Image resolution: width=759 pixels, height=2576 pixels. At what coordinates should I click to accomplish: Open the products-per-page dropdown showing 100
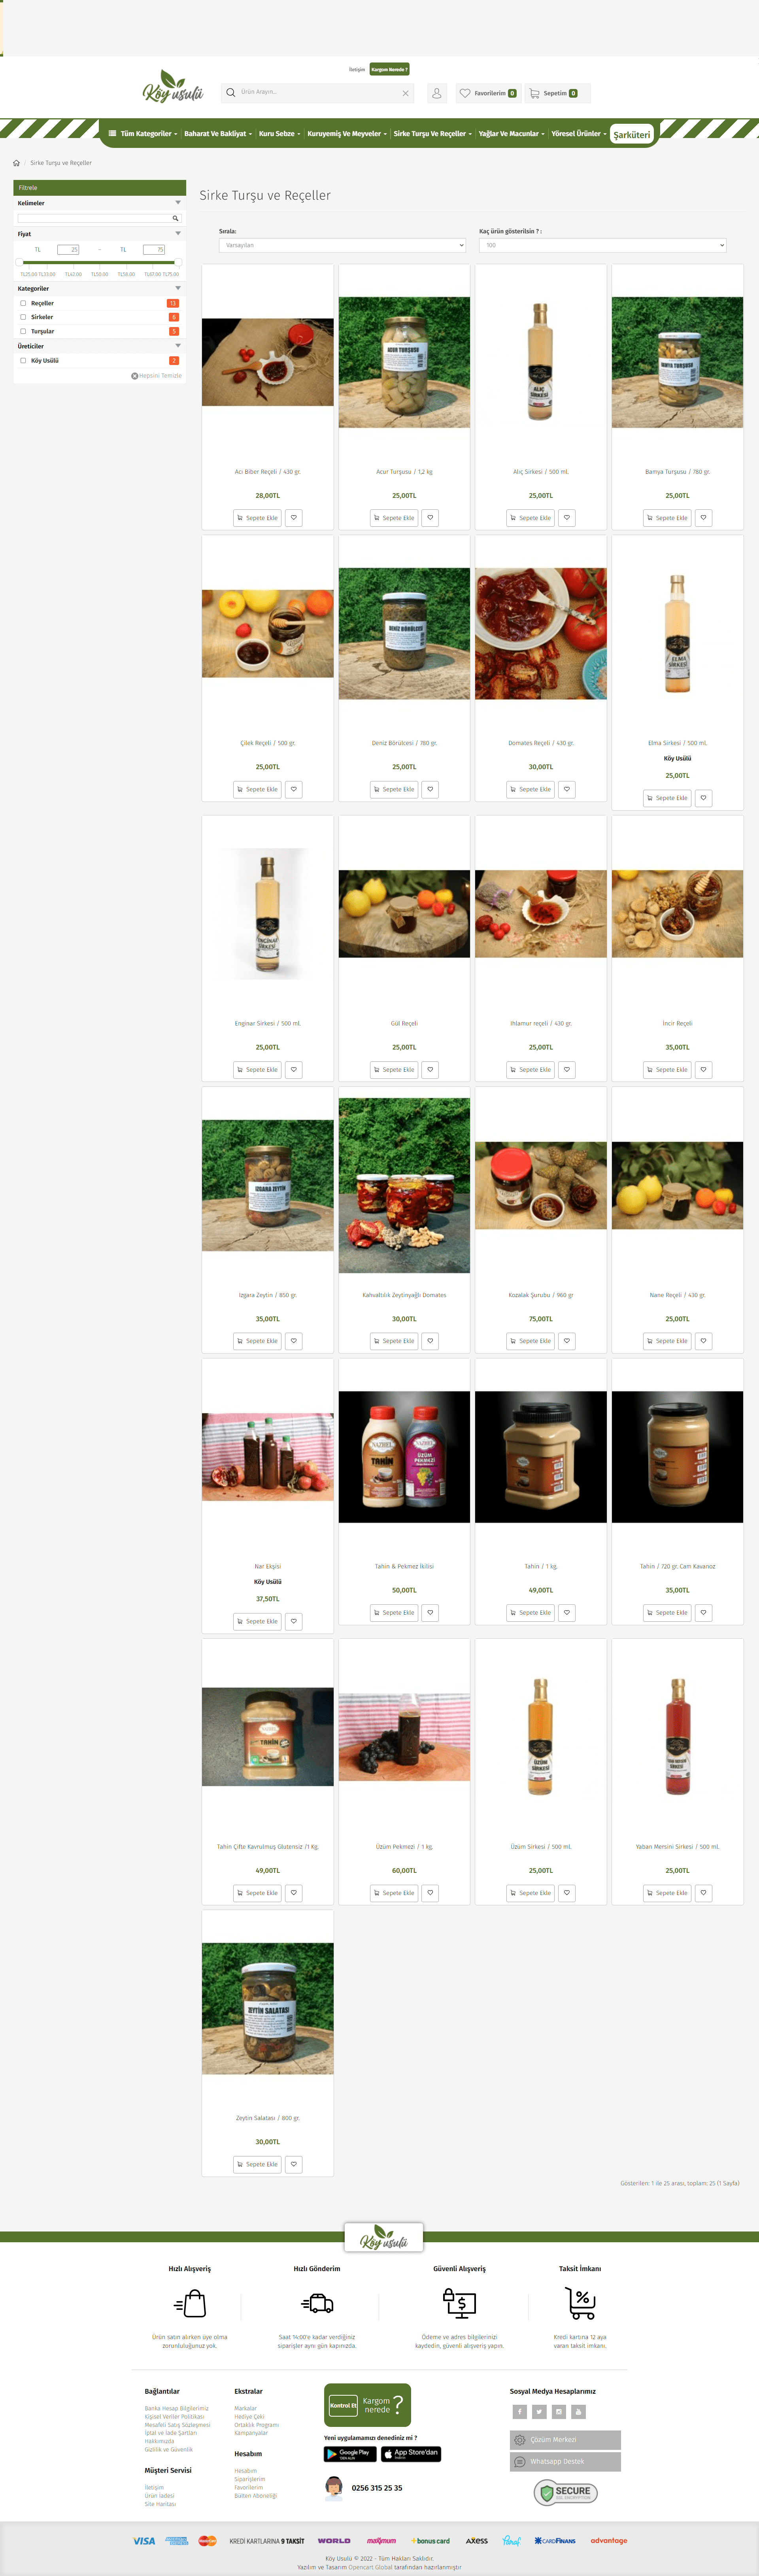click(x=602, y=245)
